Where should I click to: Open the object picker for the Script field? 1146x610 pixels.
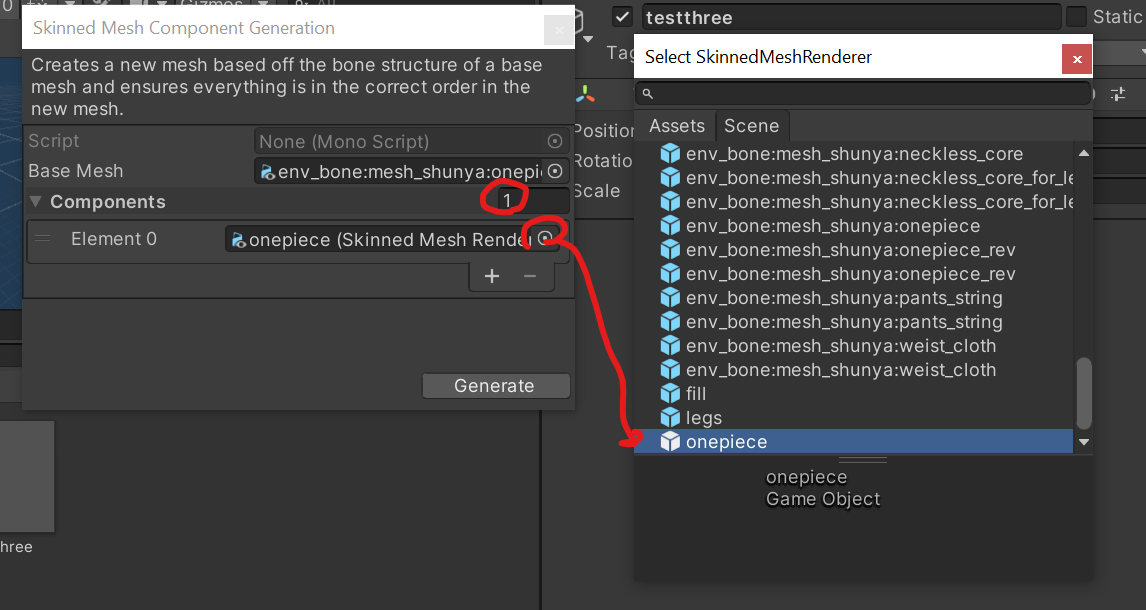[x=555, y=141]
